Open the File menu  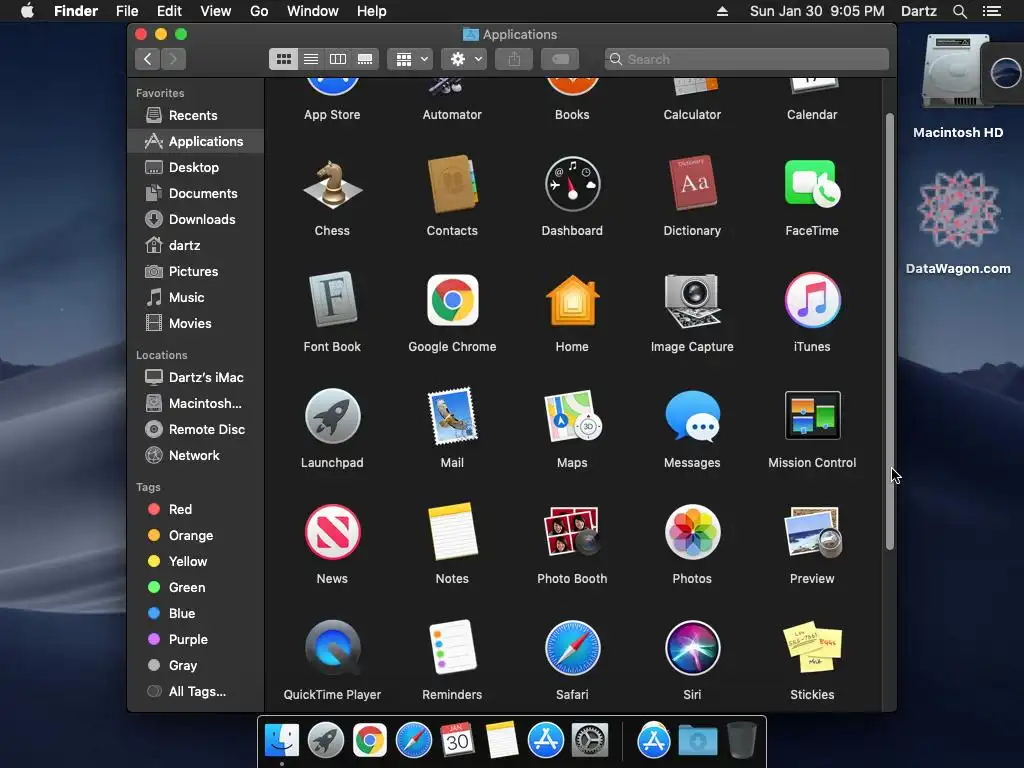coord(127,11)
